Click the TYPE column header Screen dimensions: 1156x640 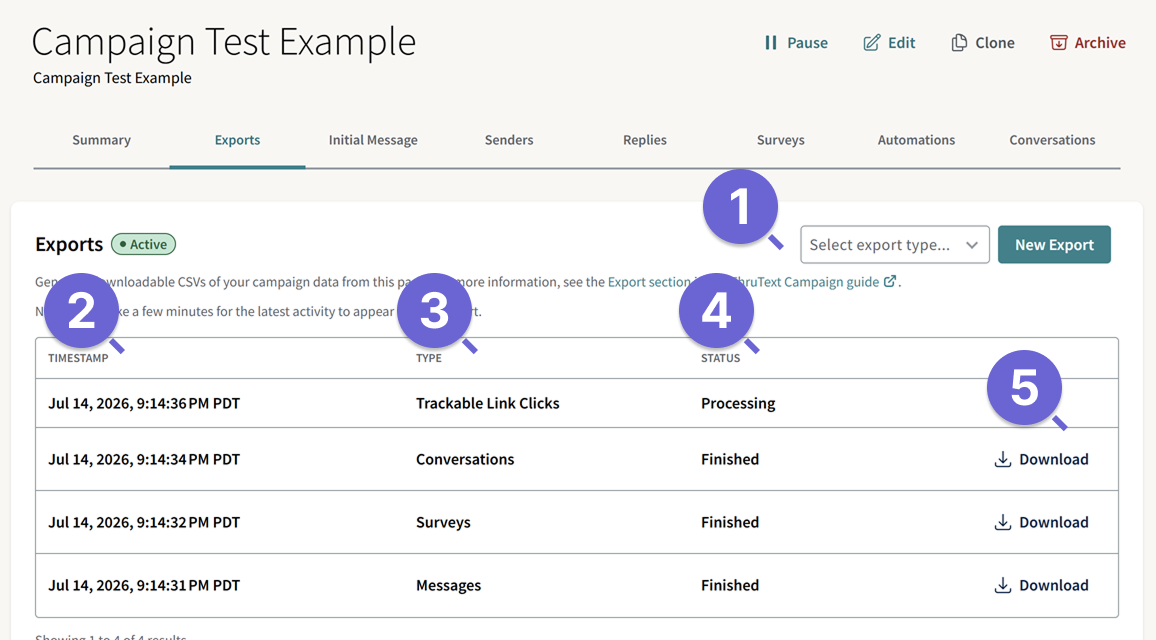[x=429, y=358]
